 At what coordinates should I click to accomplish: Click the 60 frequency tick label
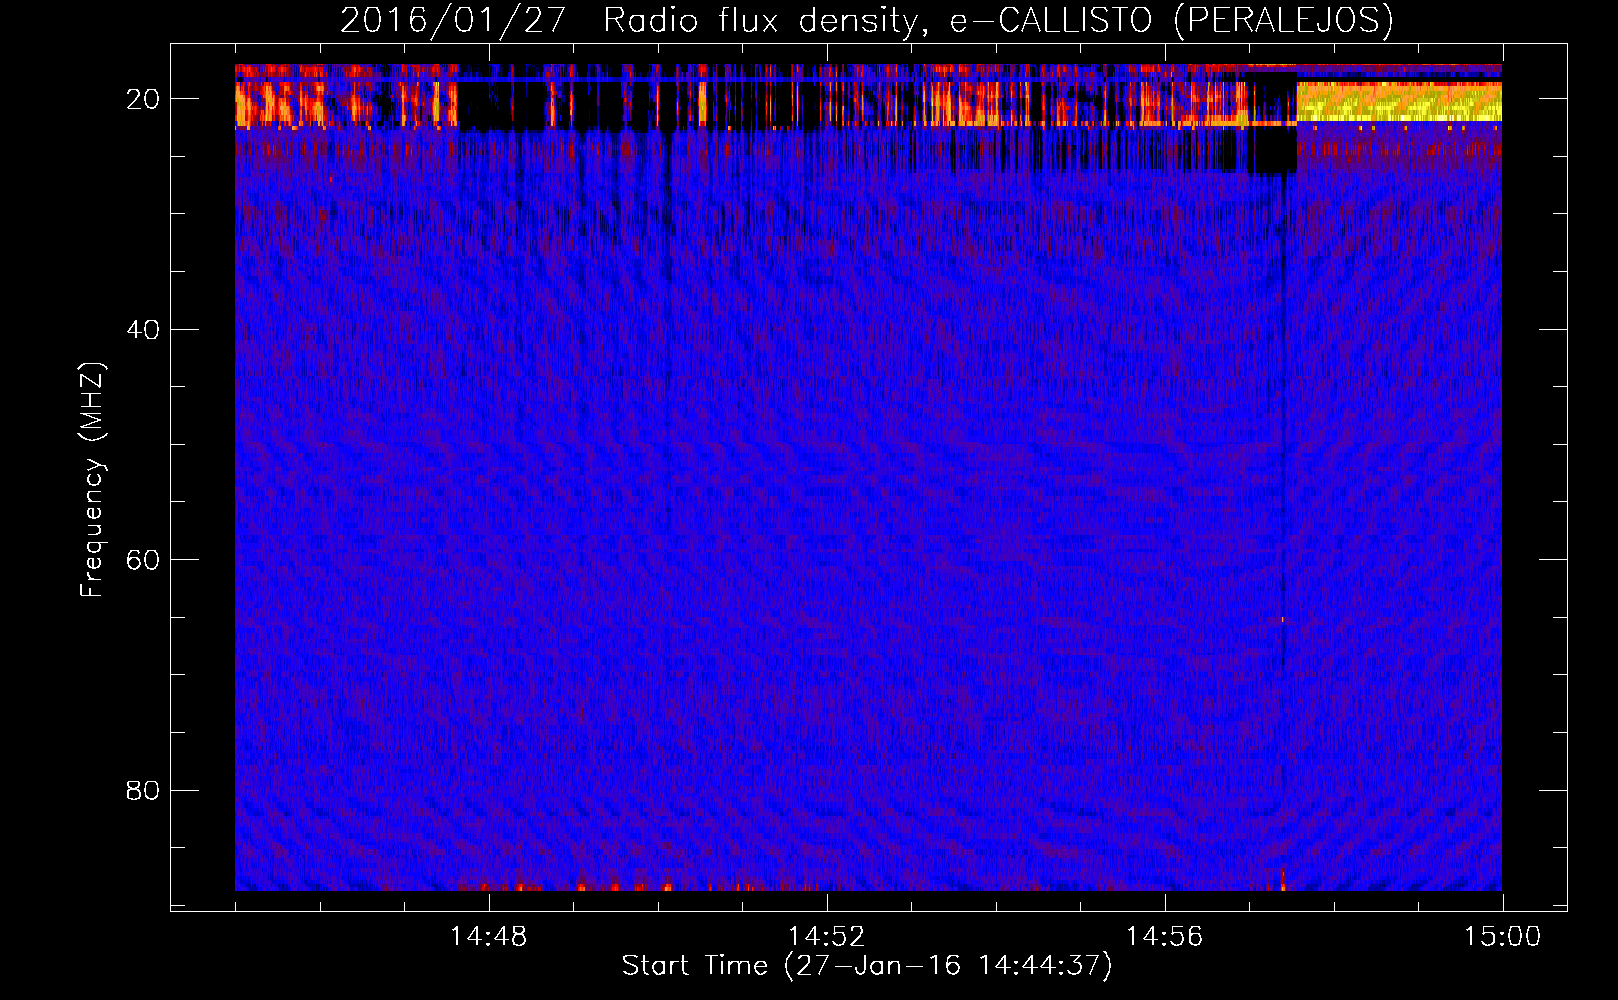click(x=143, y=559)
